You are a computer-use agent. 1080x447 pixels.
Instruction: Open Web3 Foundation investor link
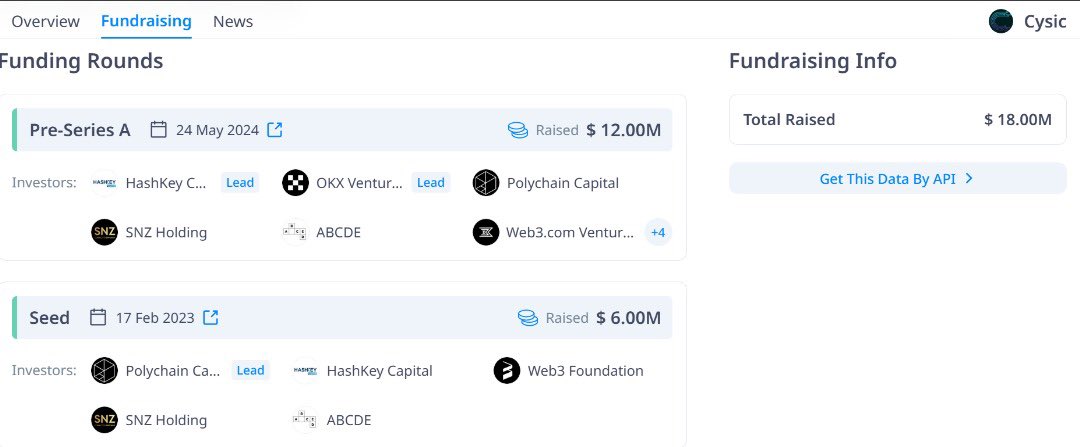point(585,371)
